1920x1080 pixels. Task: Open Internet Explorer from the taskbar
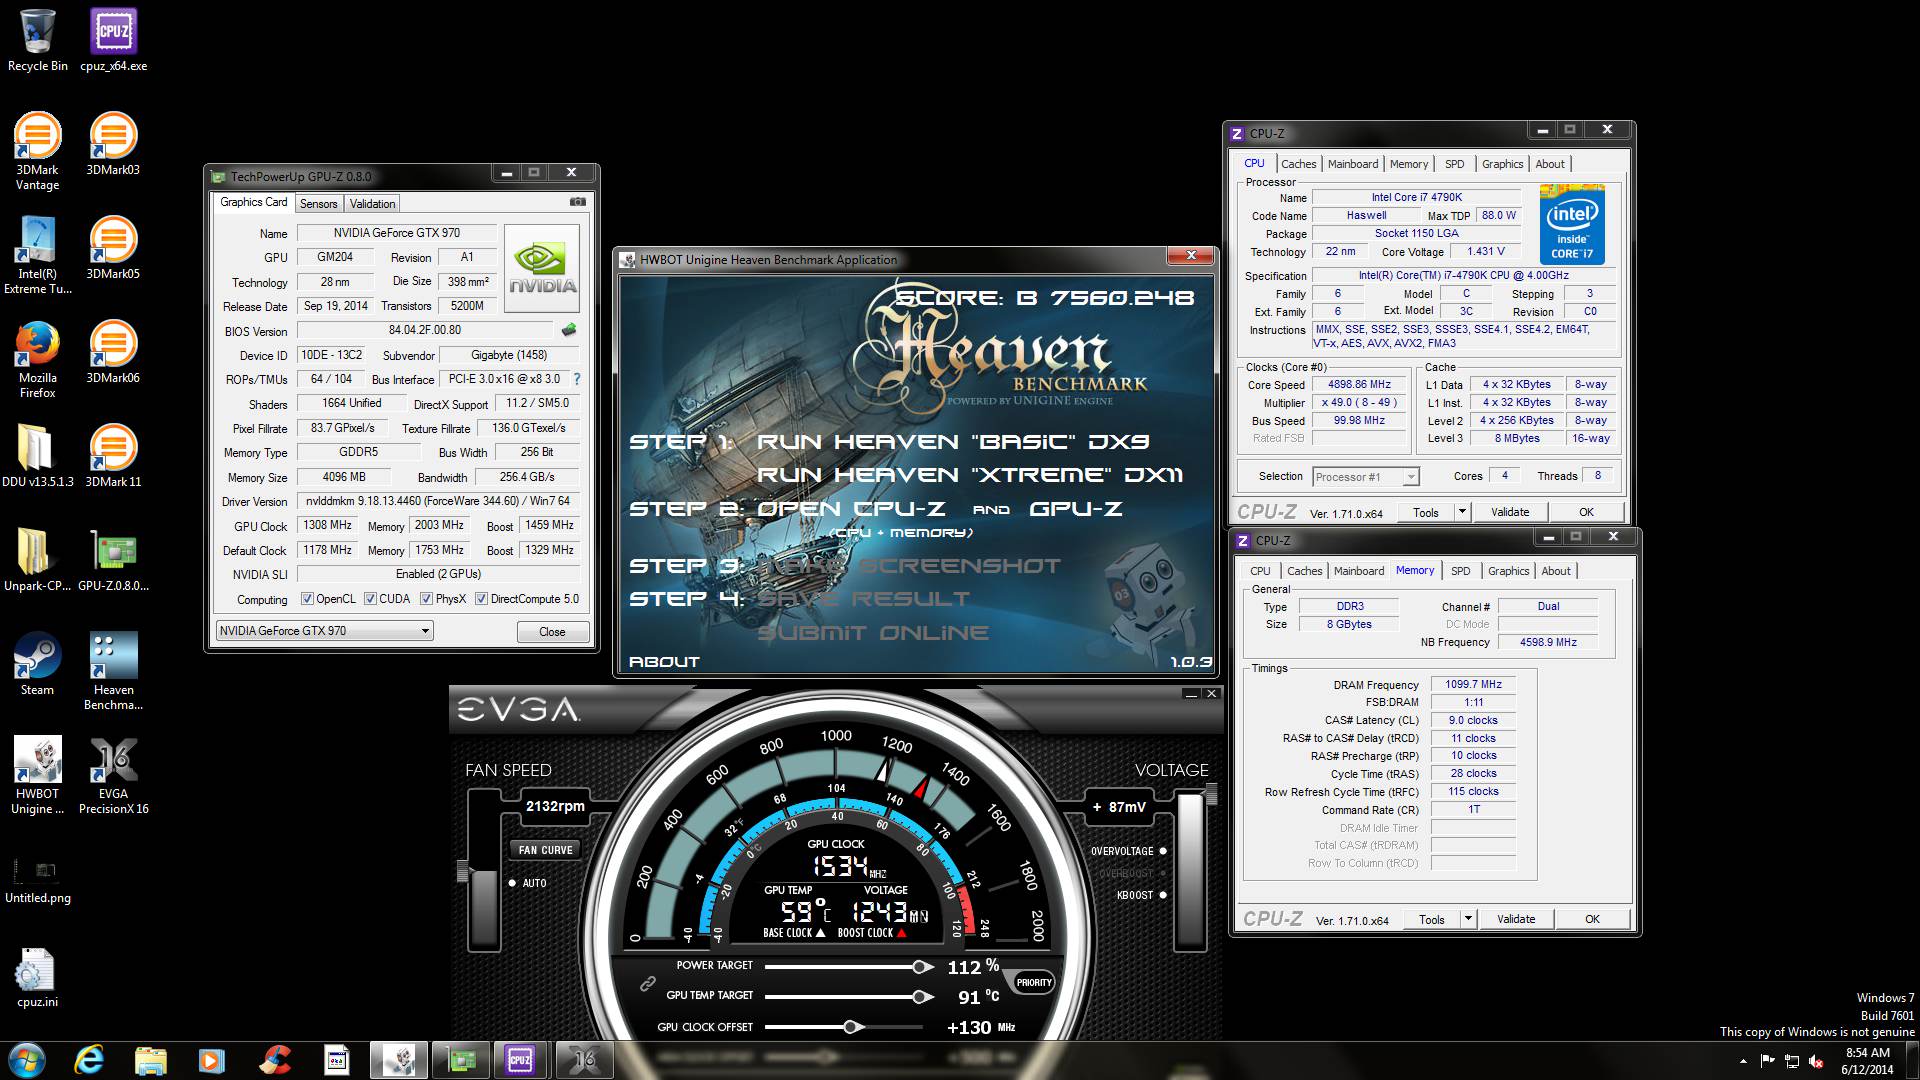[x=90, y=1060]
